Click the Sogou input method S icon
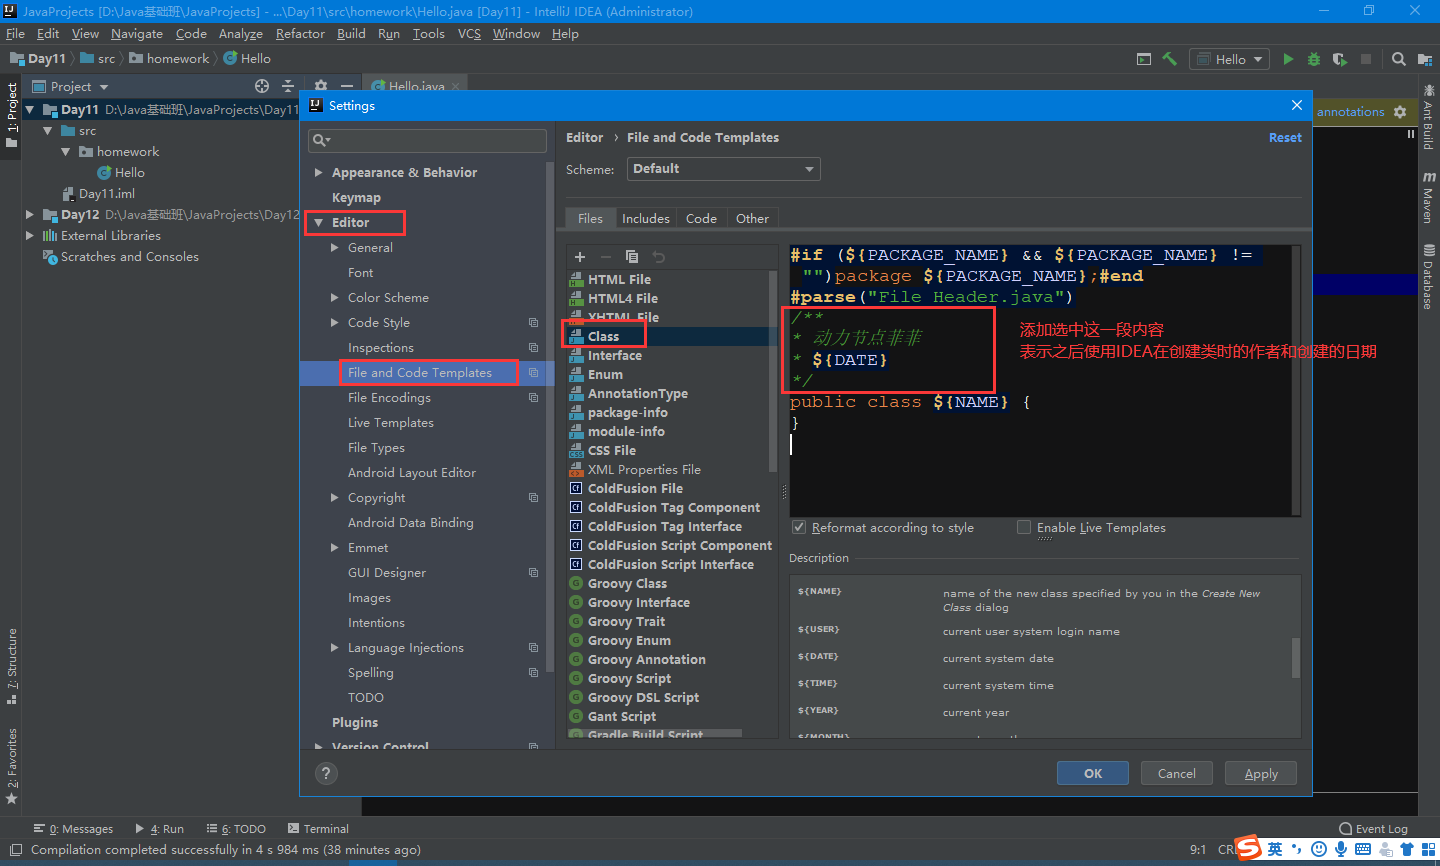 coord(1247,848)
